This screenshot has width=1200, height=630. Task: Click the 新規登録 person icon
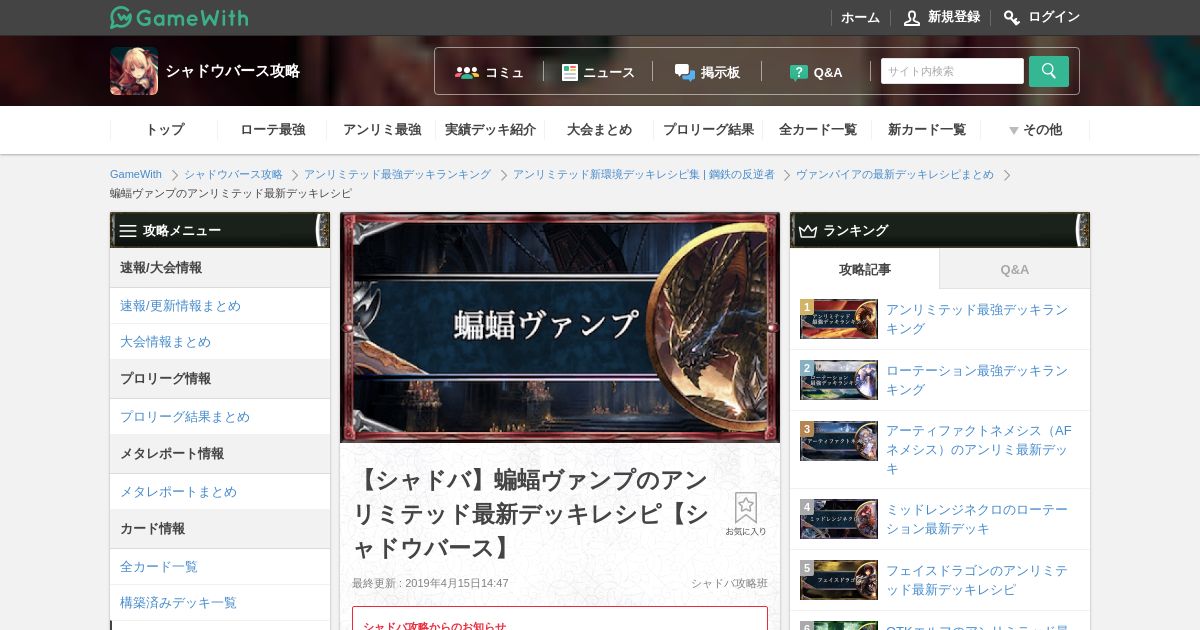point(912,17)
